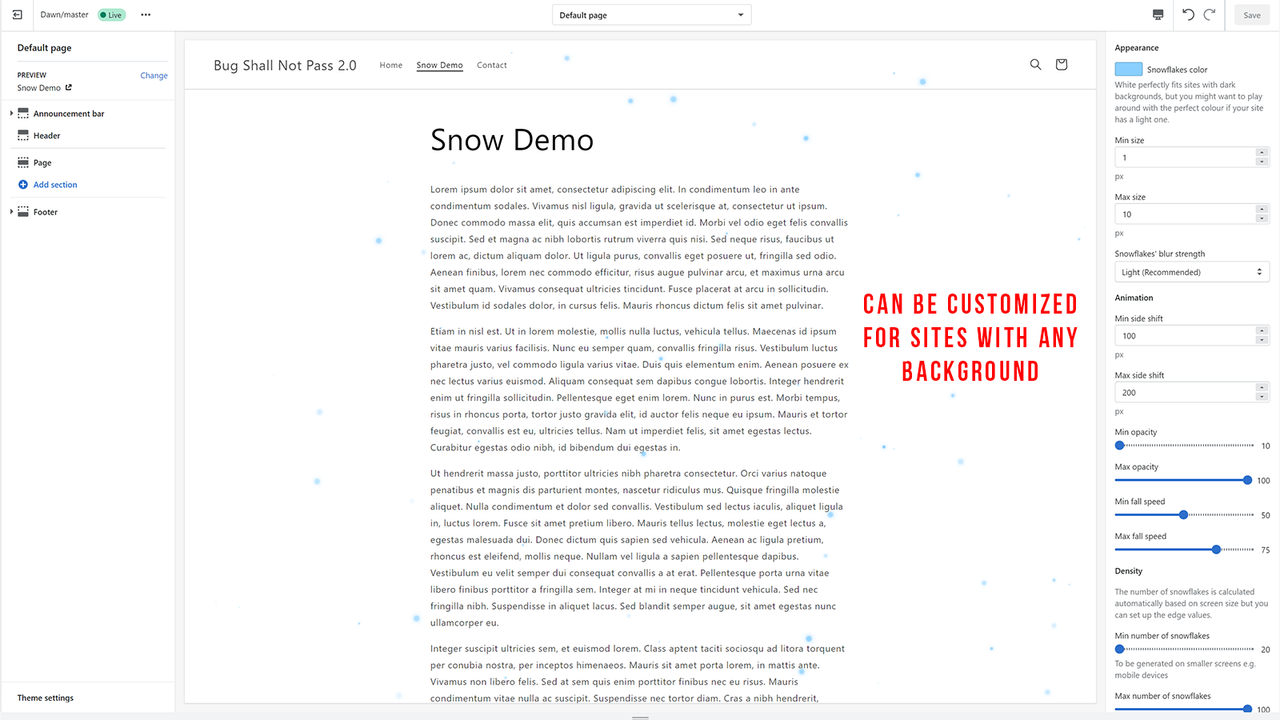Open the Snowflakes color swatch
Image resolution: width=1280 pixels, height=720 pixels.
1129,69
